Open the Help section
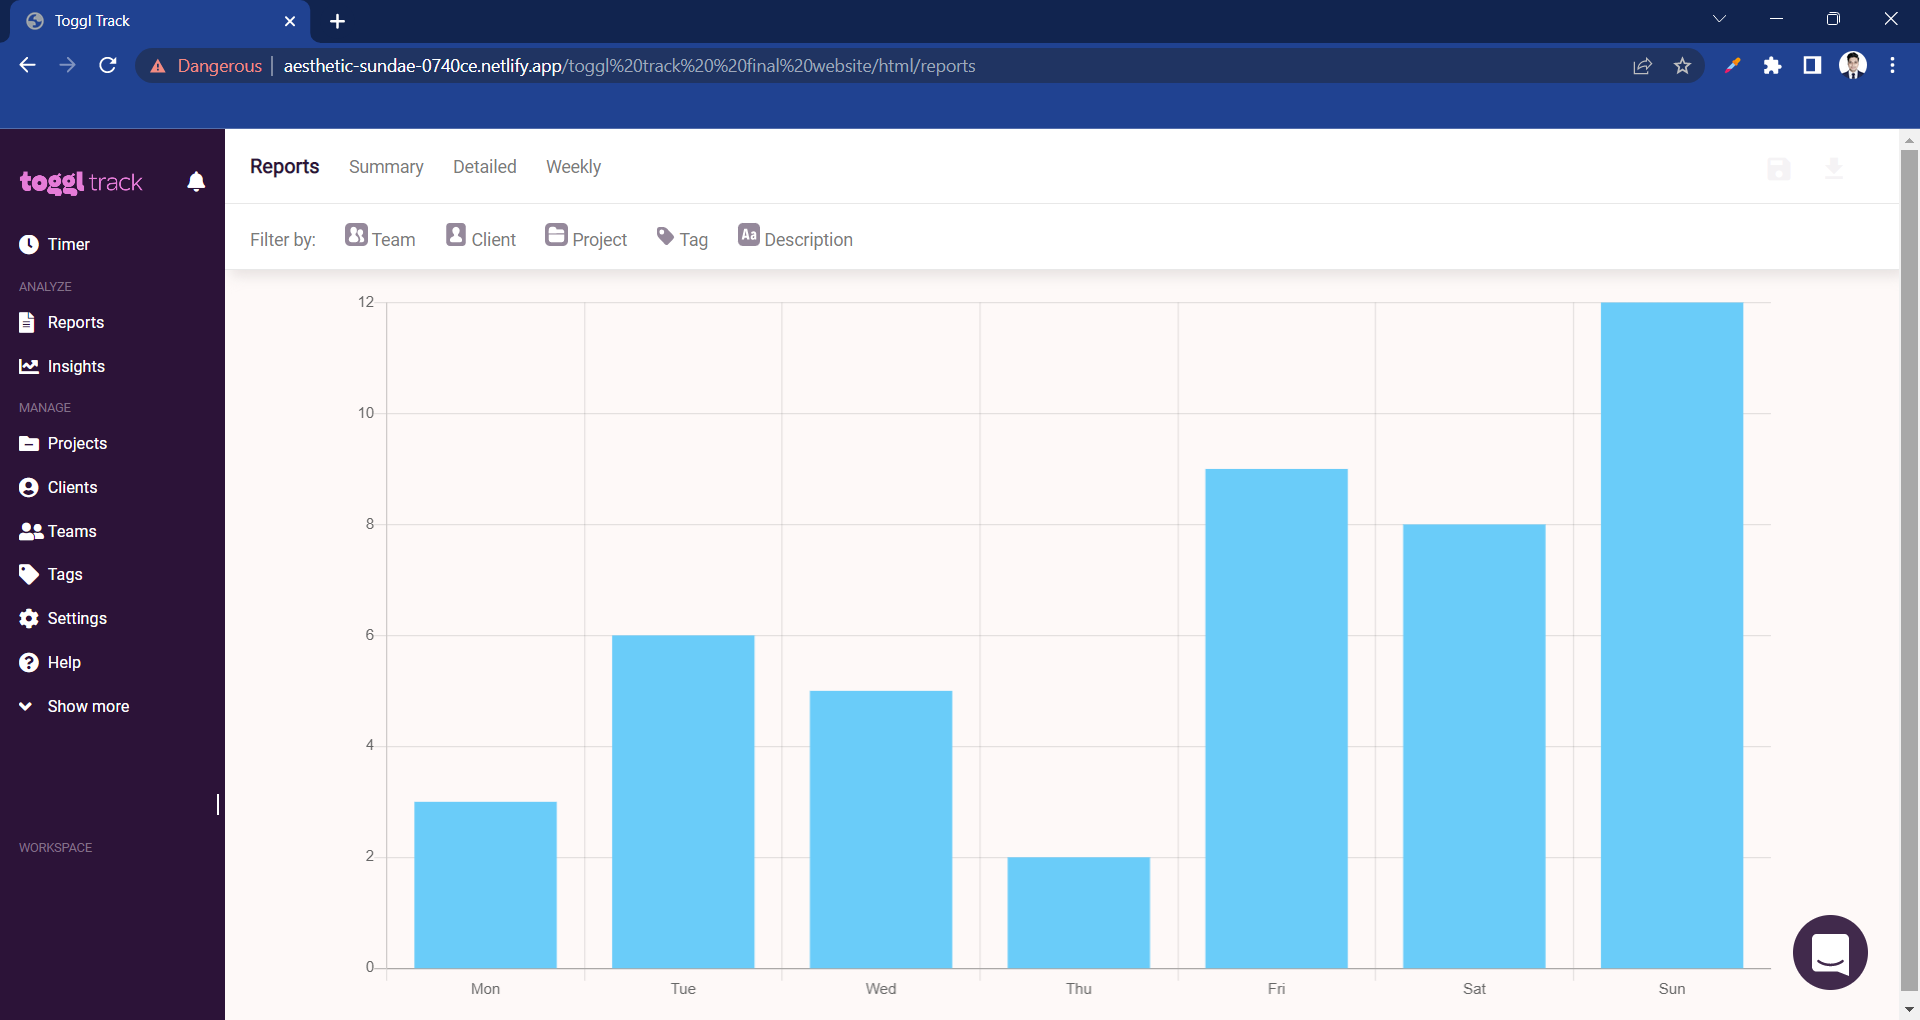The image size is (1920, 1020). tap(50, 662)
